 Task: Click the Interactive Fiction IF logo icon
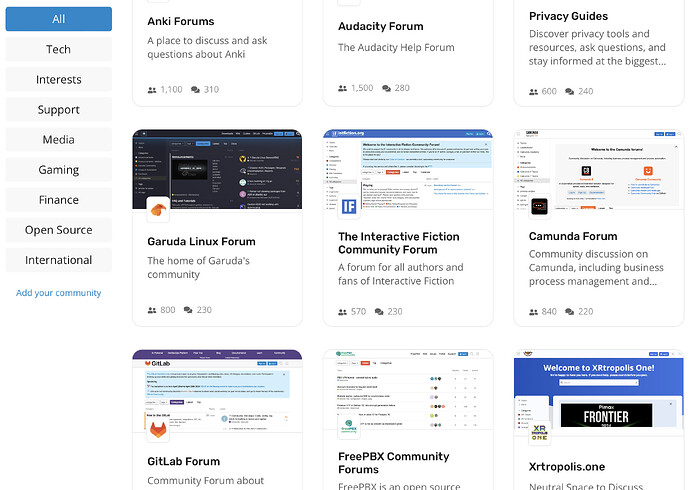point(349,207)
